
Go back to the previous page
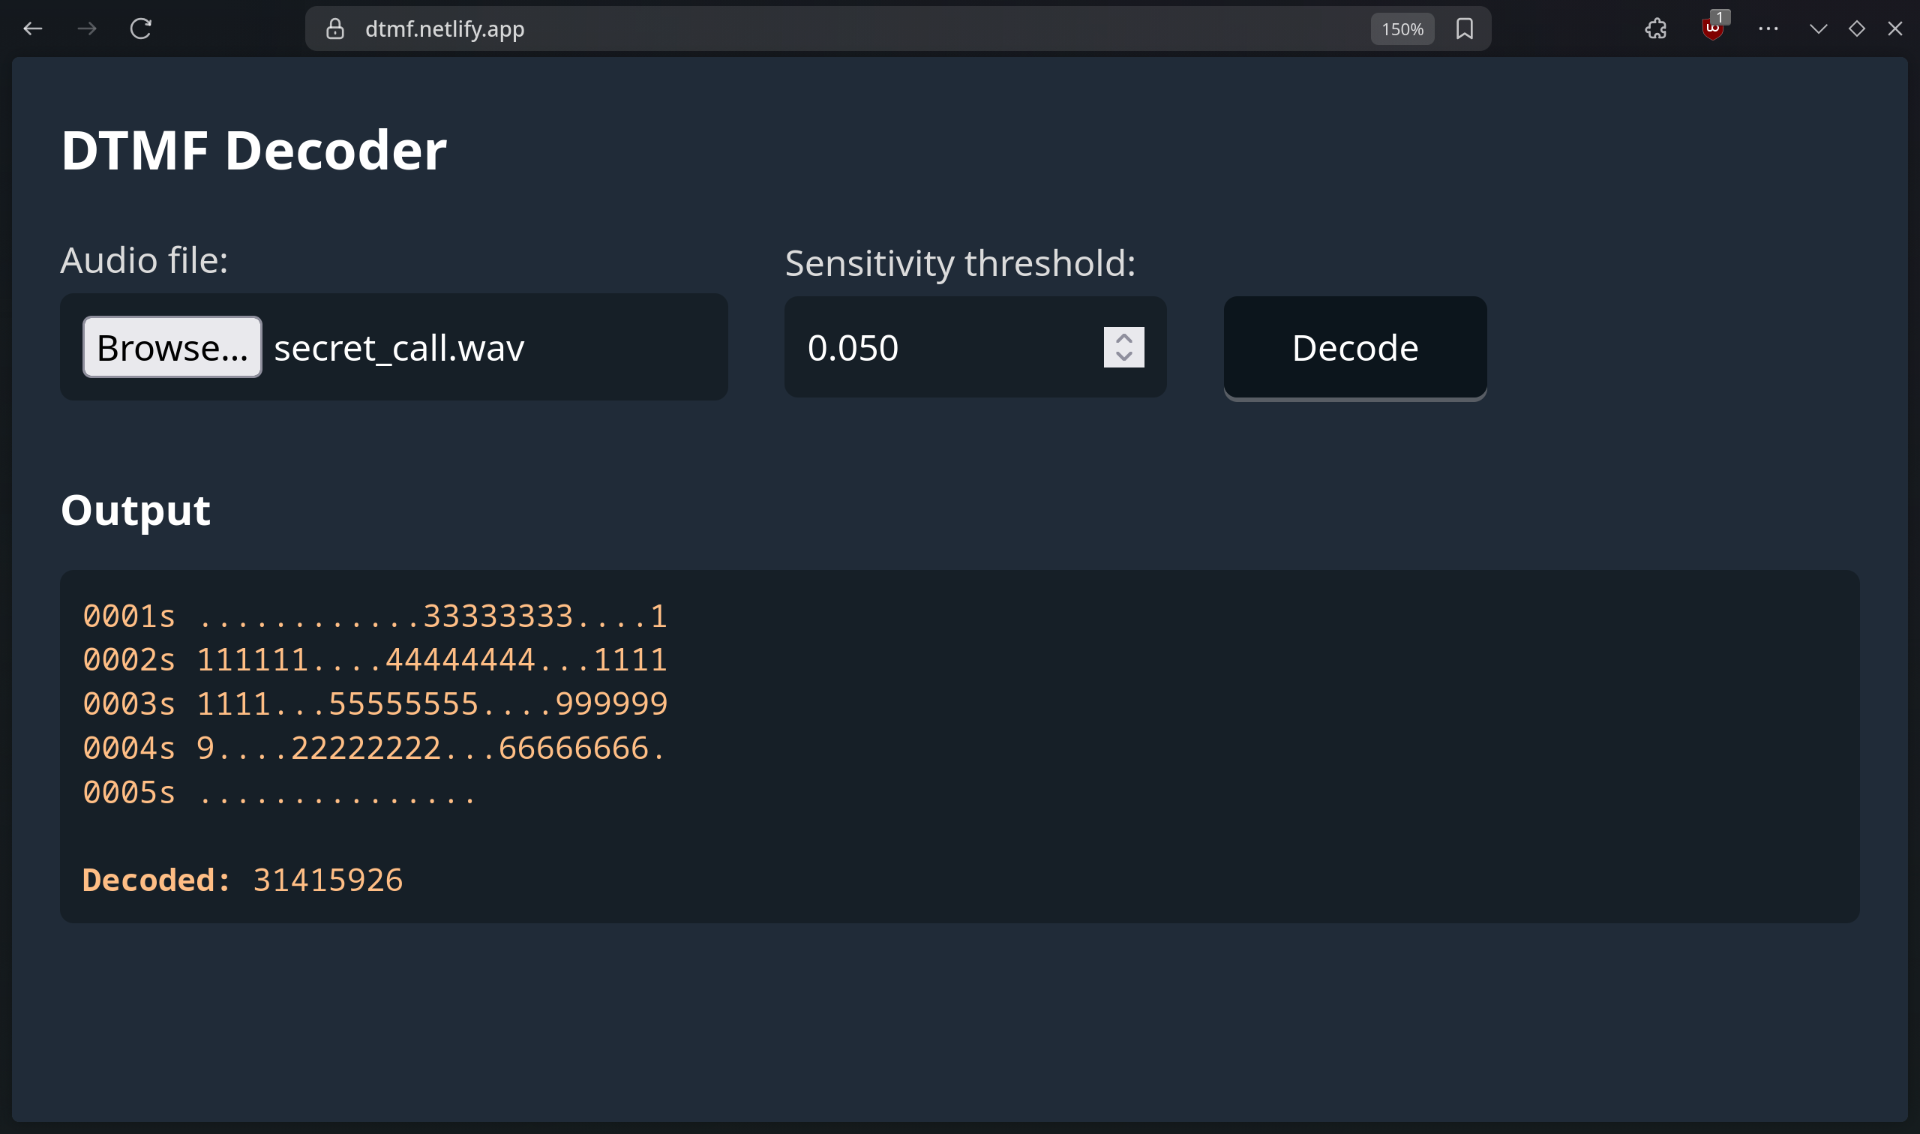33,28
